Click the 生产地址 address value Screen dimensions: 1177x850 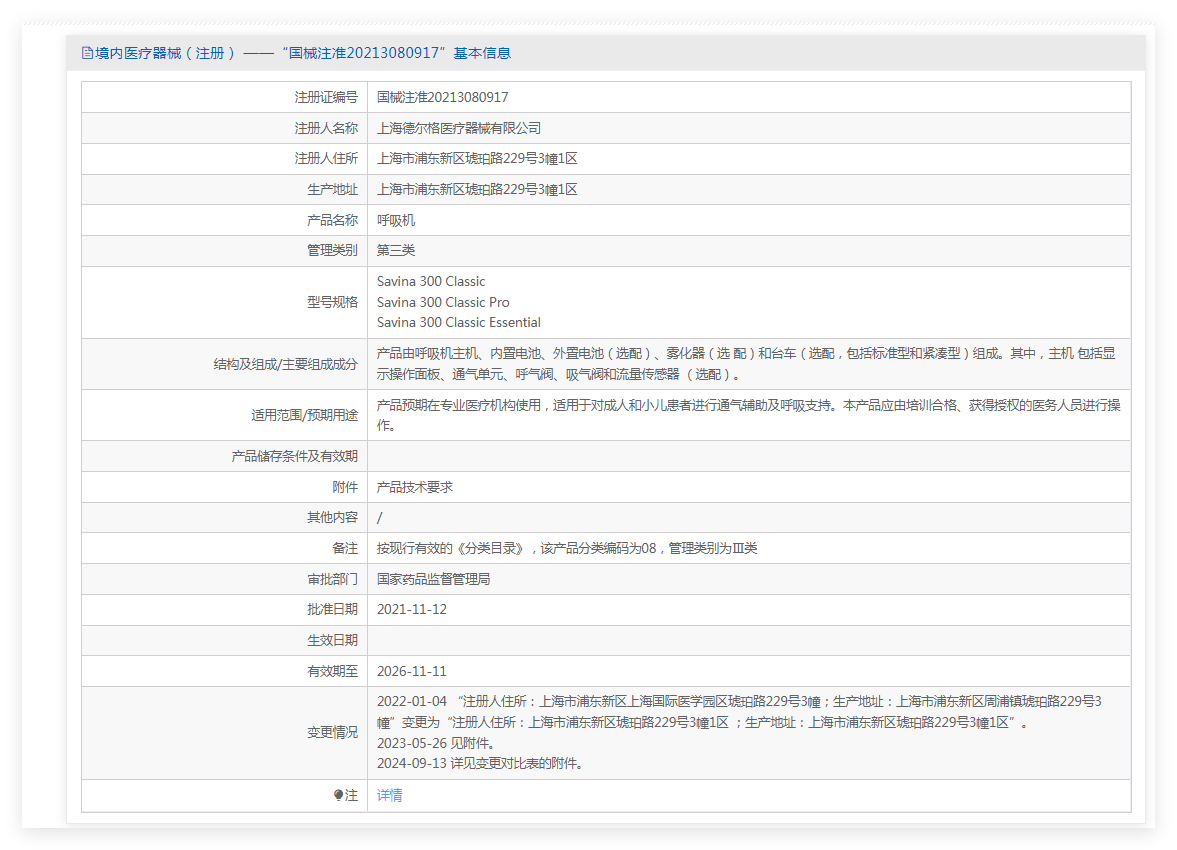click(477, 190)
